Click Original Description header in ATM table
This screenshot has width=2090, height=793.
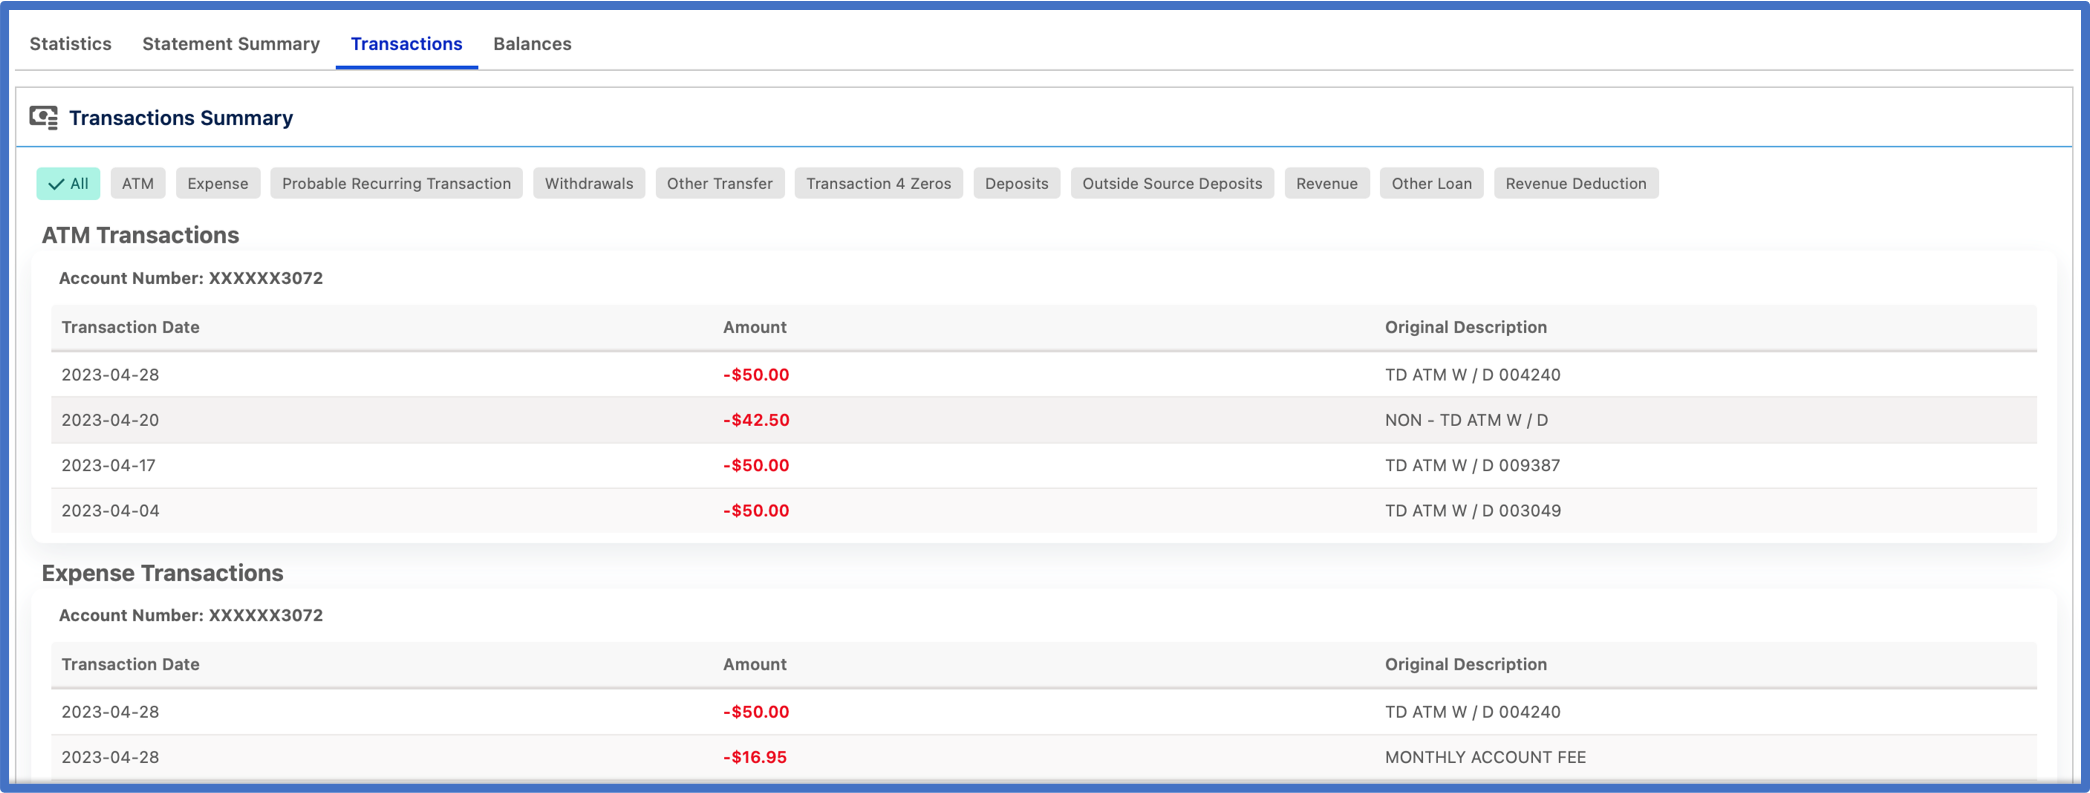(x=1466, y=327)
